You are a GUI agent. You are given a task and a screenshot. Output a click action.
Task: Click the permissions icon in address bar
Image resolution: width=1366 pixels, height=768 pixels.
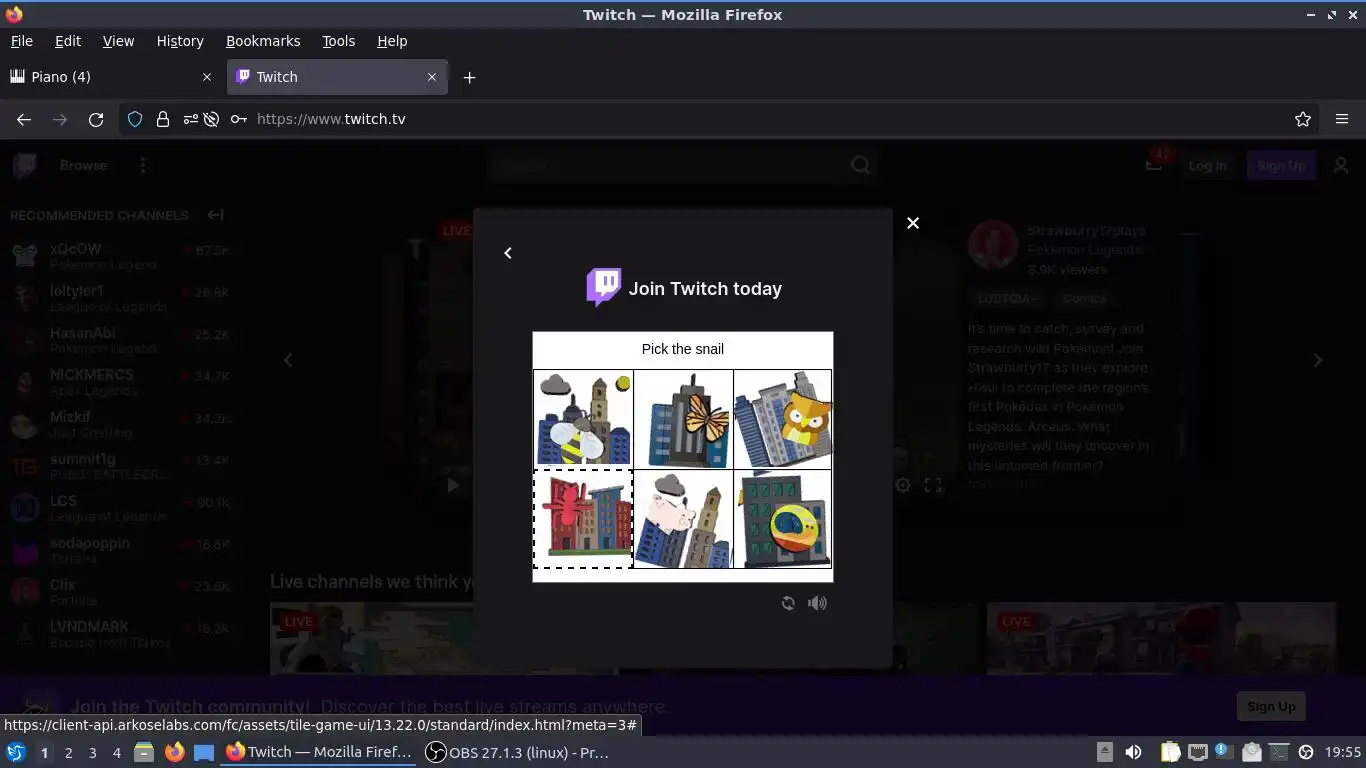pos(190,119)
